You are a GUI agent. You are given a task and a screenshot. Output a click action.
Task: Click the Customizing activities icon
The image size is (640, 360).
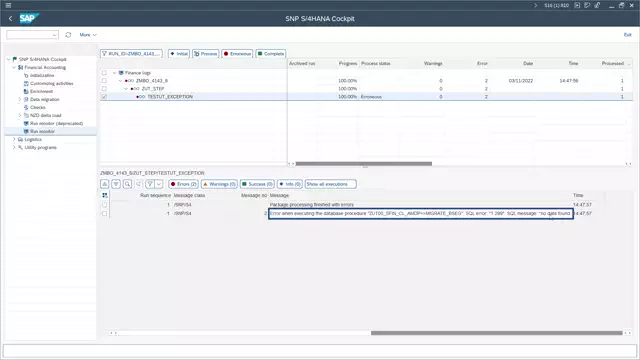pyautogui.click(x=26, y=83)
